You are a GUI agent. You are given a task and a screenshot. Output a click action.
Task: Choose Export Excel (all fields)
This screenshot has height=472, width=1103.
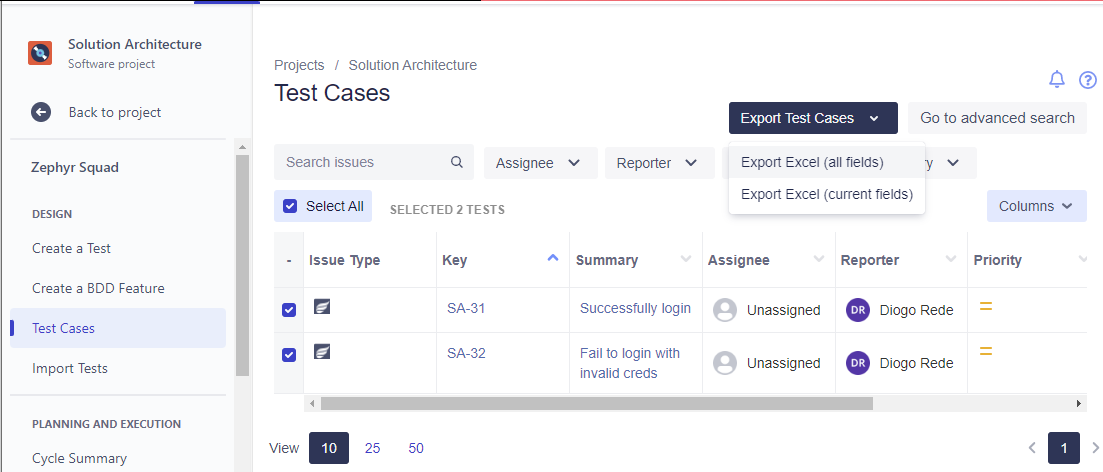pos(812,162)
